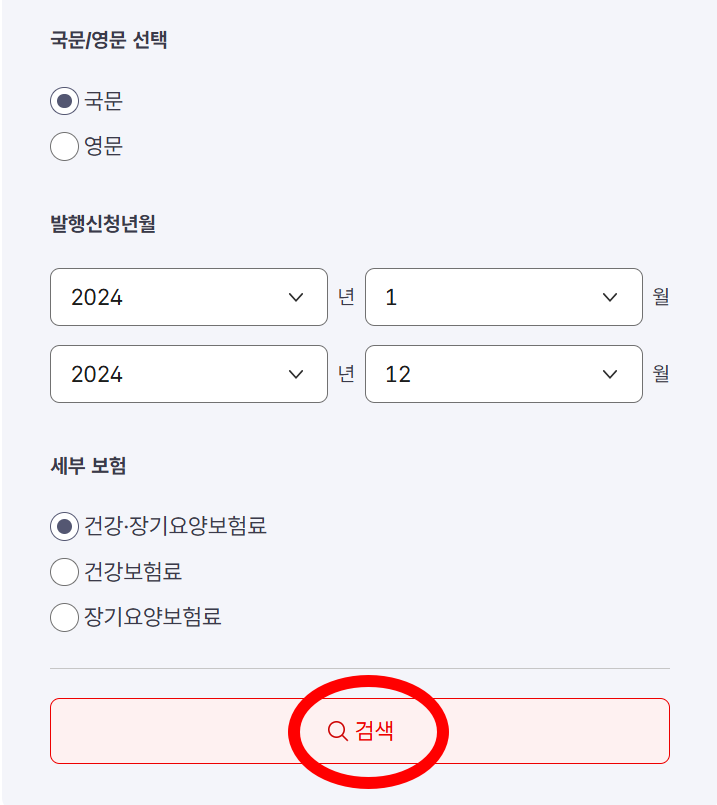Click the 년 label beside the first dropdown
The width and height of the screenshot is (717, 805).
point(345,297)
